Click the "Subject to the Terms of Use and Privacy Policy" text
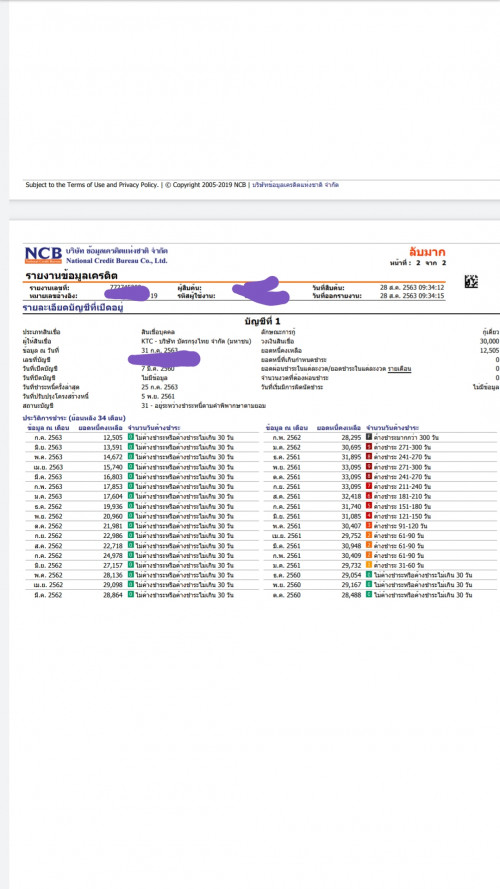Screen dimensions: 500x889 [x=92, y=185]
